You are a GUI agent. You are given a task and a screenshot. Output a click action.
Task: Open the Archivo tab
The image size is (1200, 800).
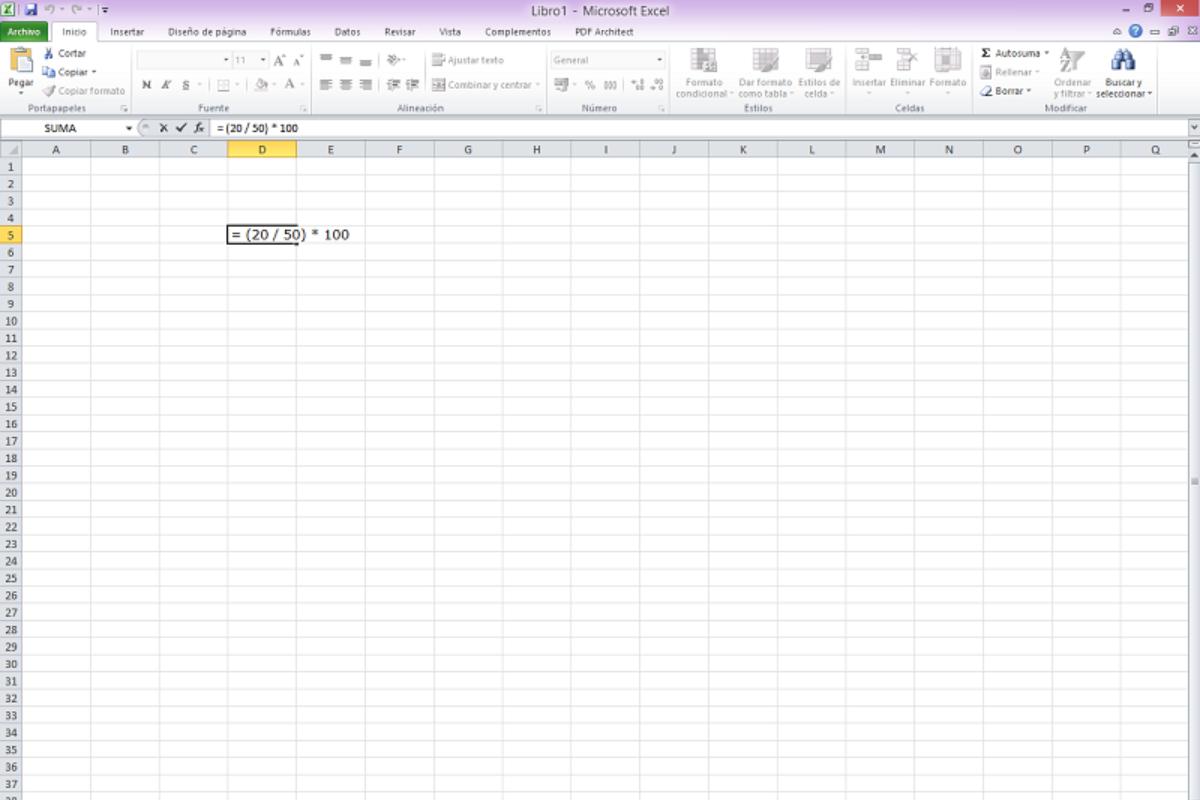(x=23, y=32)
